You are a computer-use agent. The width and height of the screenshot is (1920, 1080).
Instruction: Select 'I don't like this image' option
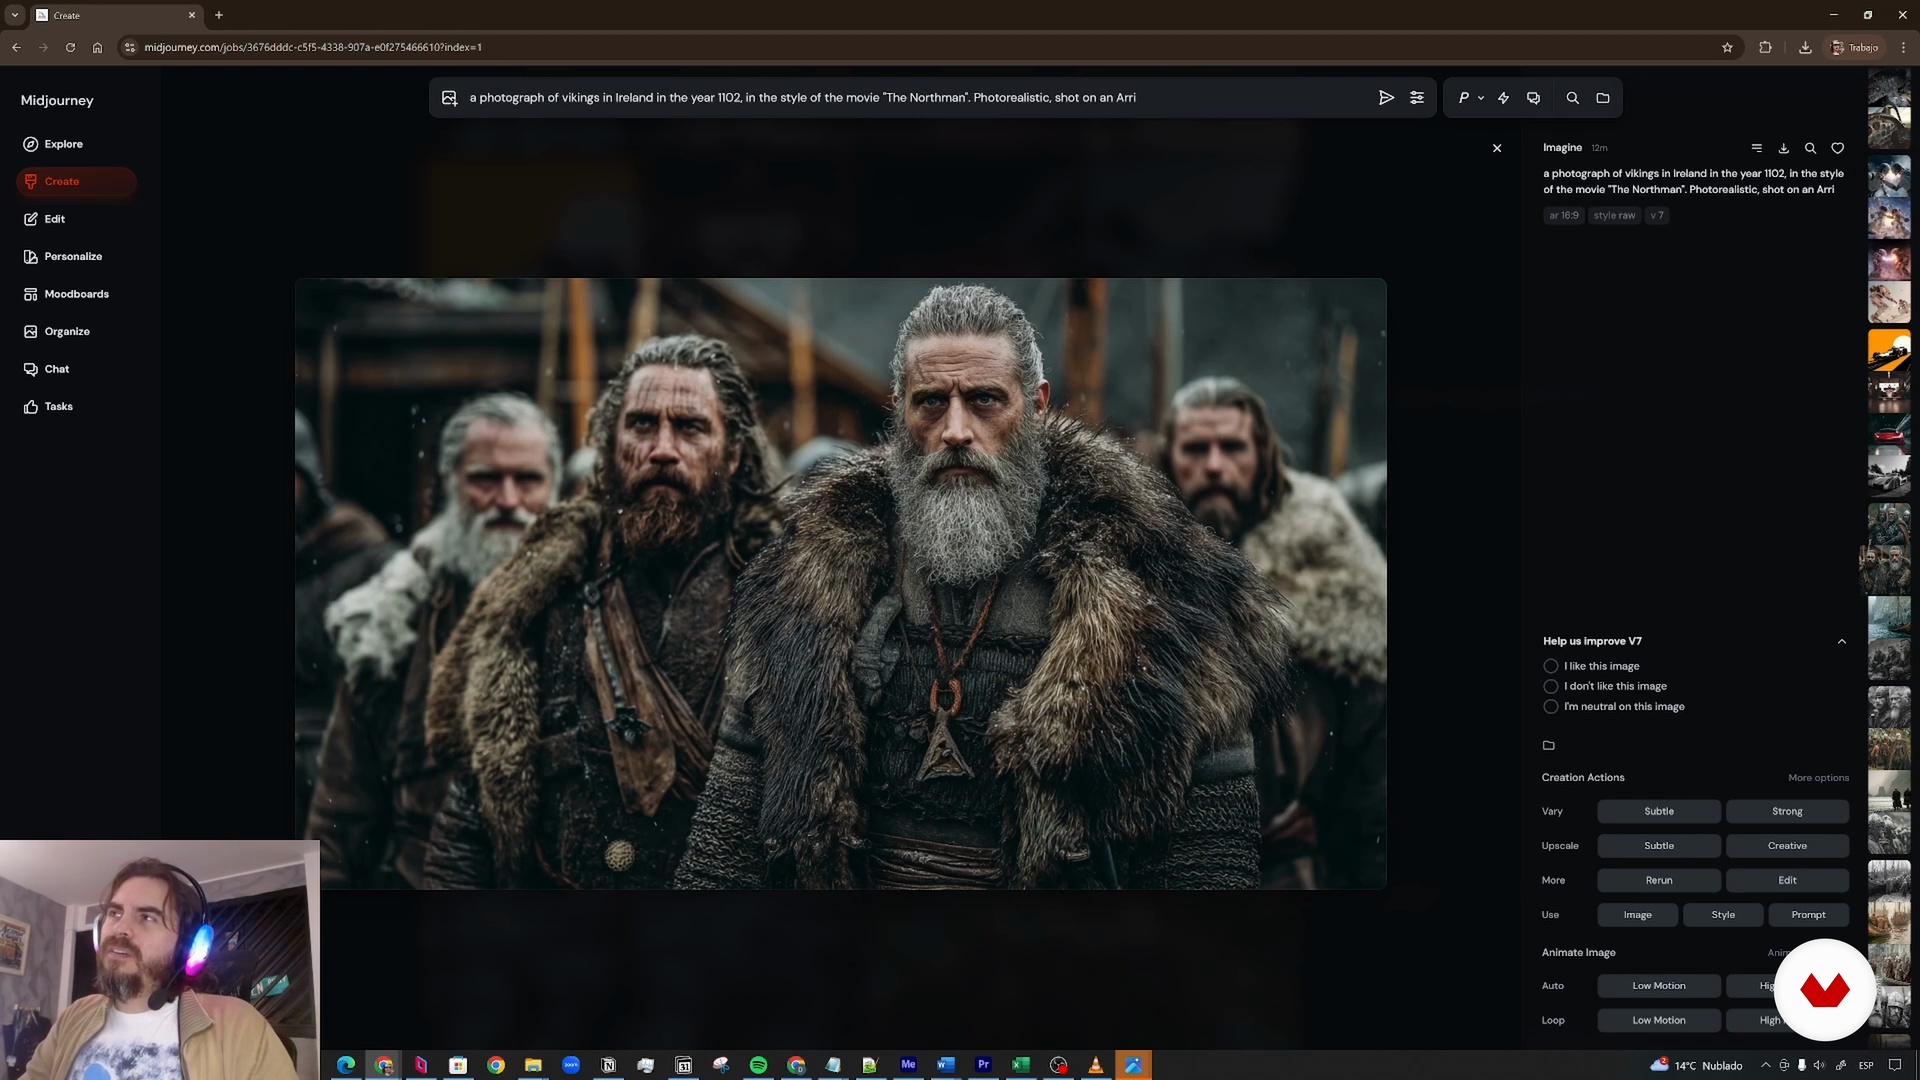[x=1605, y=686]
